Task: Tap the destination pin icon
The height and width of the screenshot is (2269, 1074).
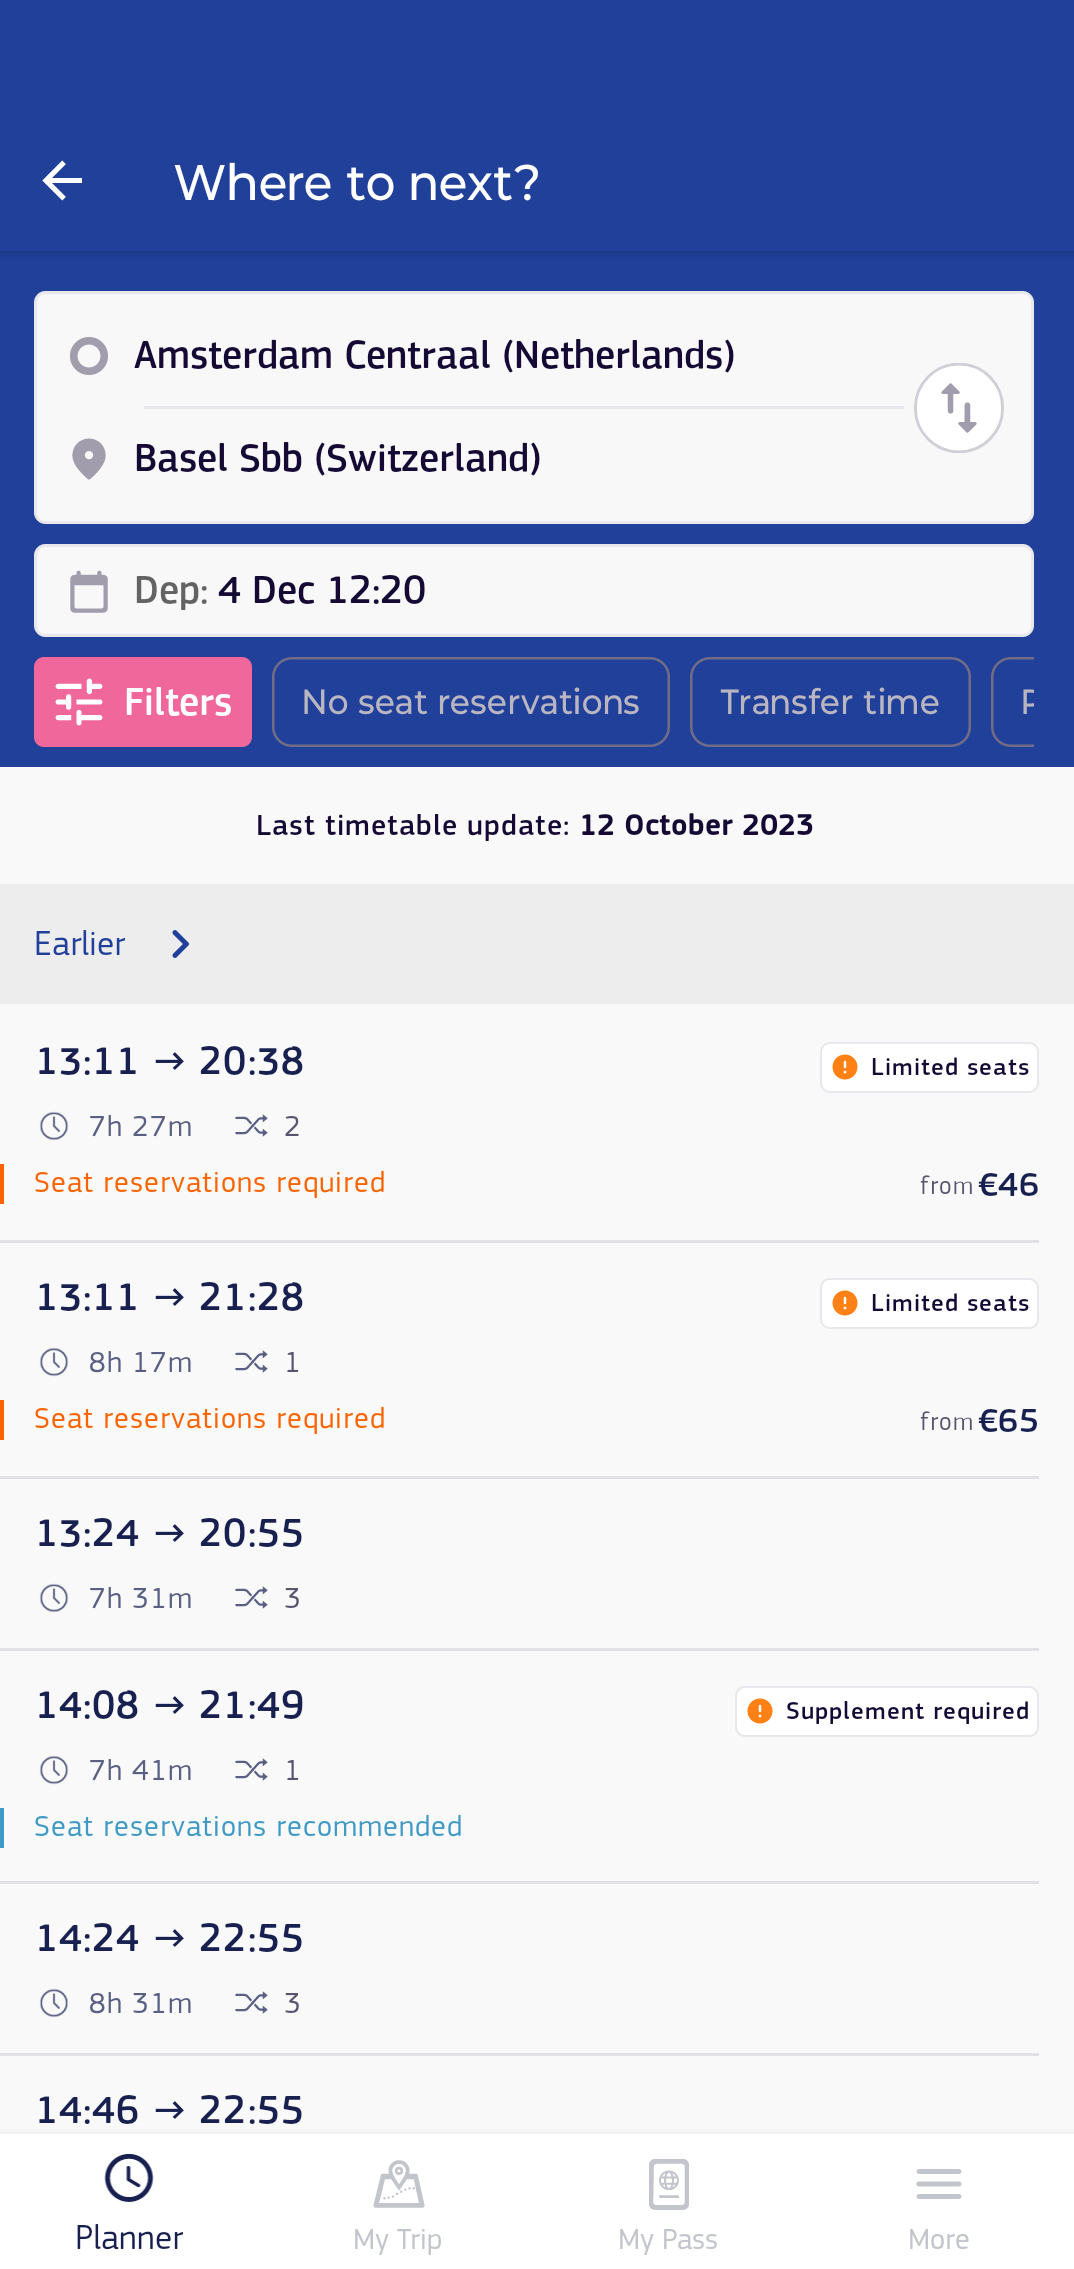Action: 89,459
